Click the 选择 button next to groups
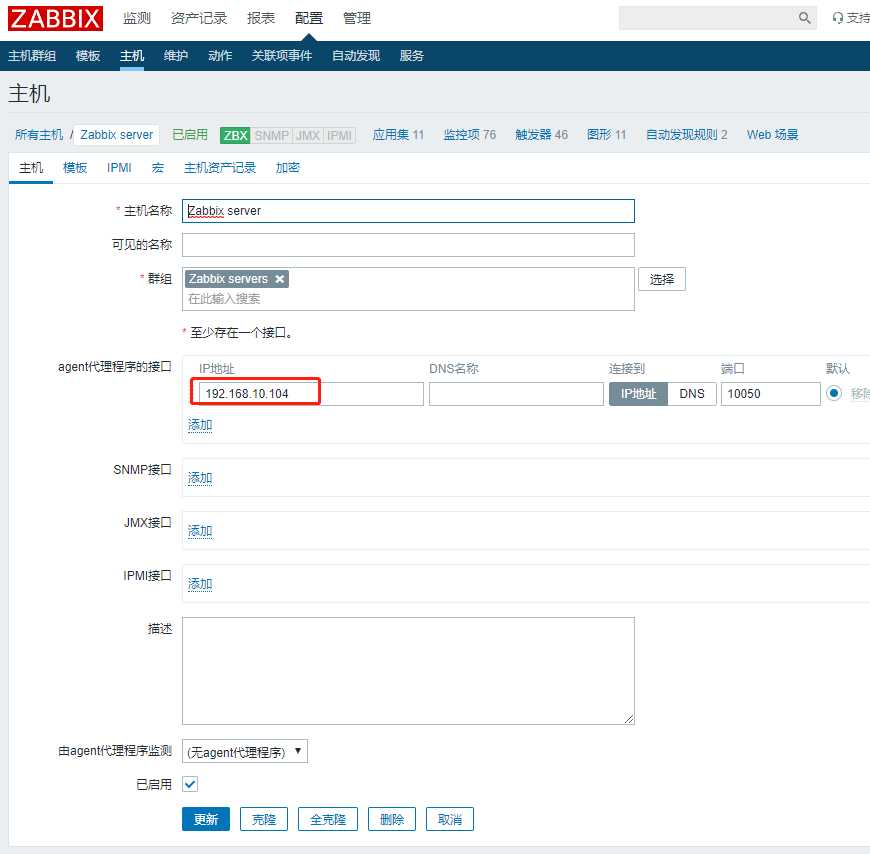Screen dimensions: 870x854 click(661, 279)
